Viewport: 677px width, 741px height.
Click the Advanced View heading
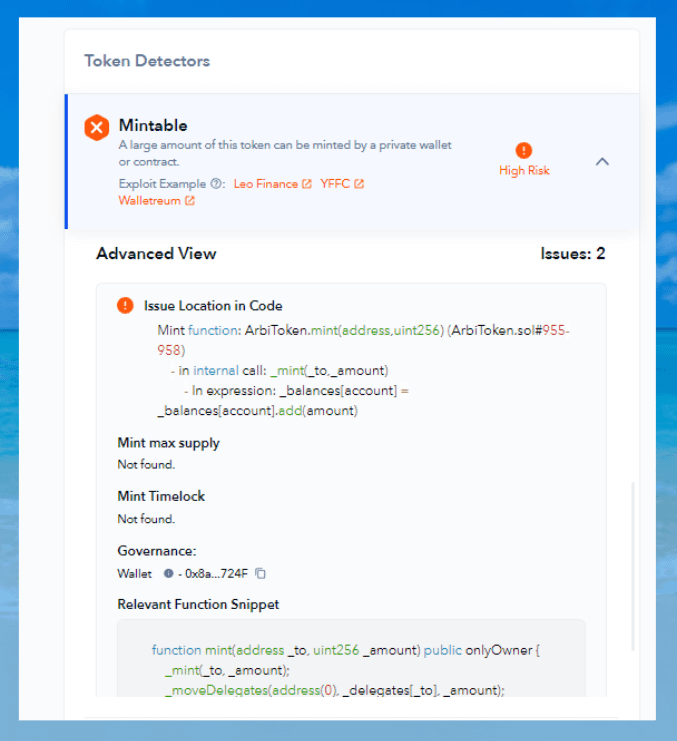pos(156,254)
